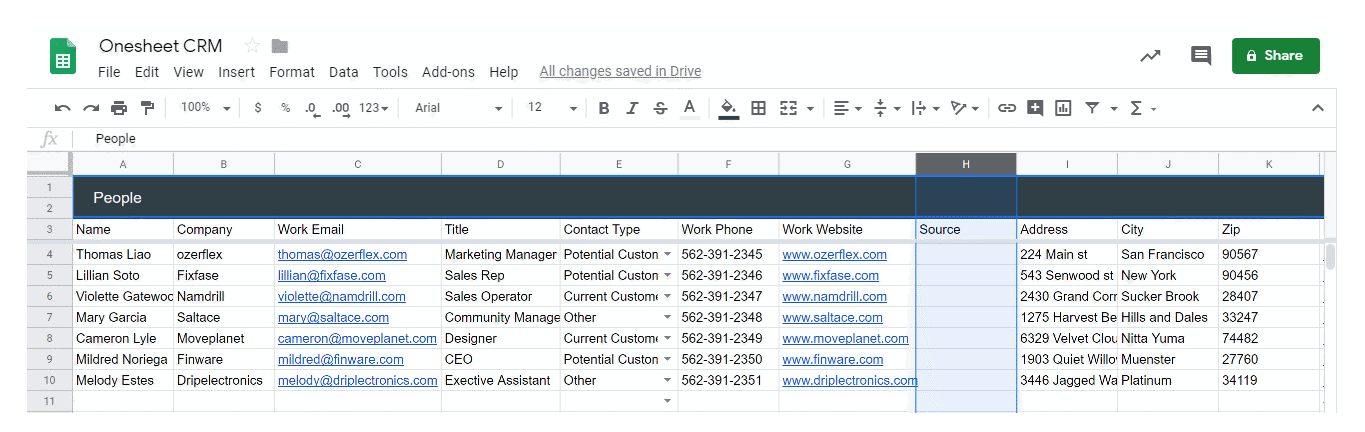
Task: Open the View menu
Action: 188,72
